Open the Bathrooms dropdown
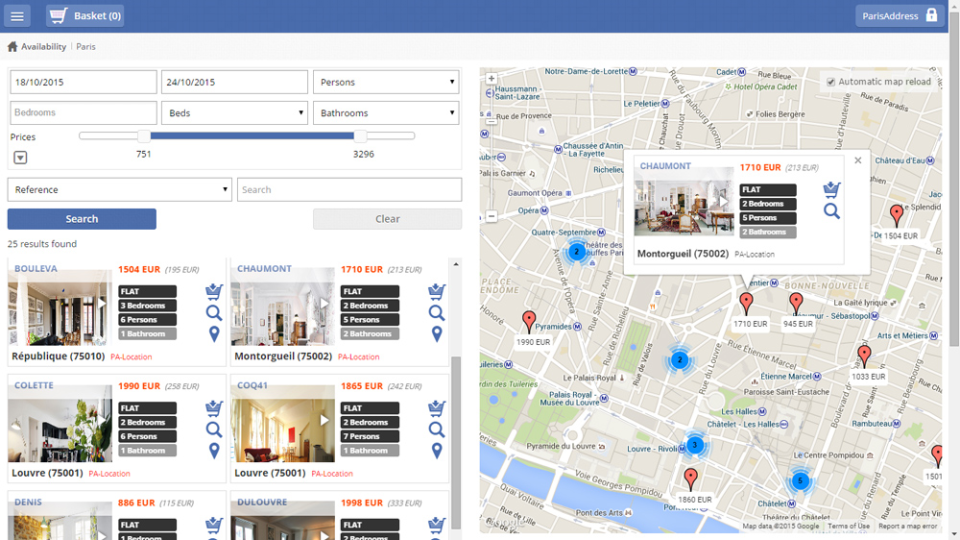 click(386, 113)
